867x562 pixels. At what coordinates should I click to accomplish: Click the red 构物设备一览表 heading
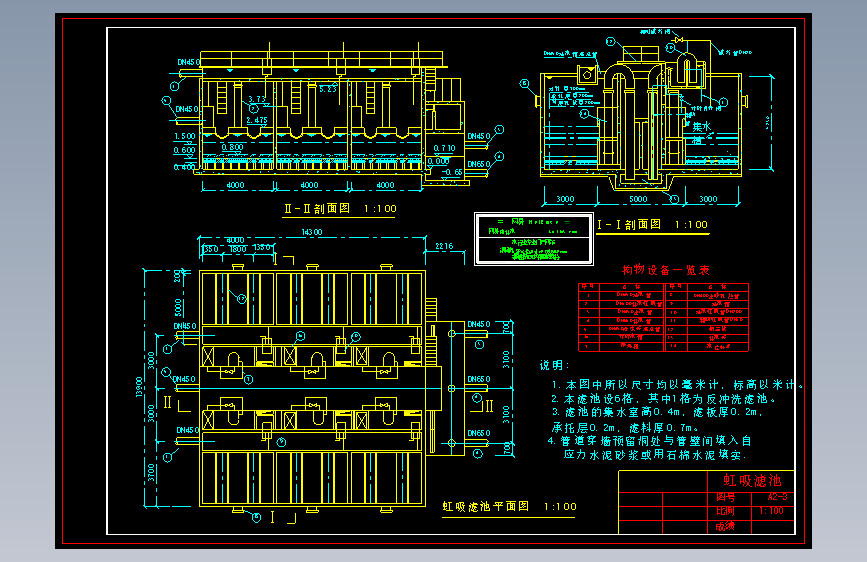pos(666,270)
